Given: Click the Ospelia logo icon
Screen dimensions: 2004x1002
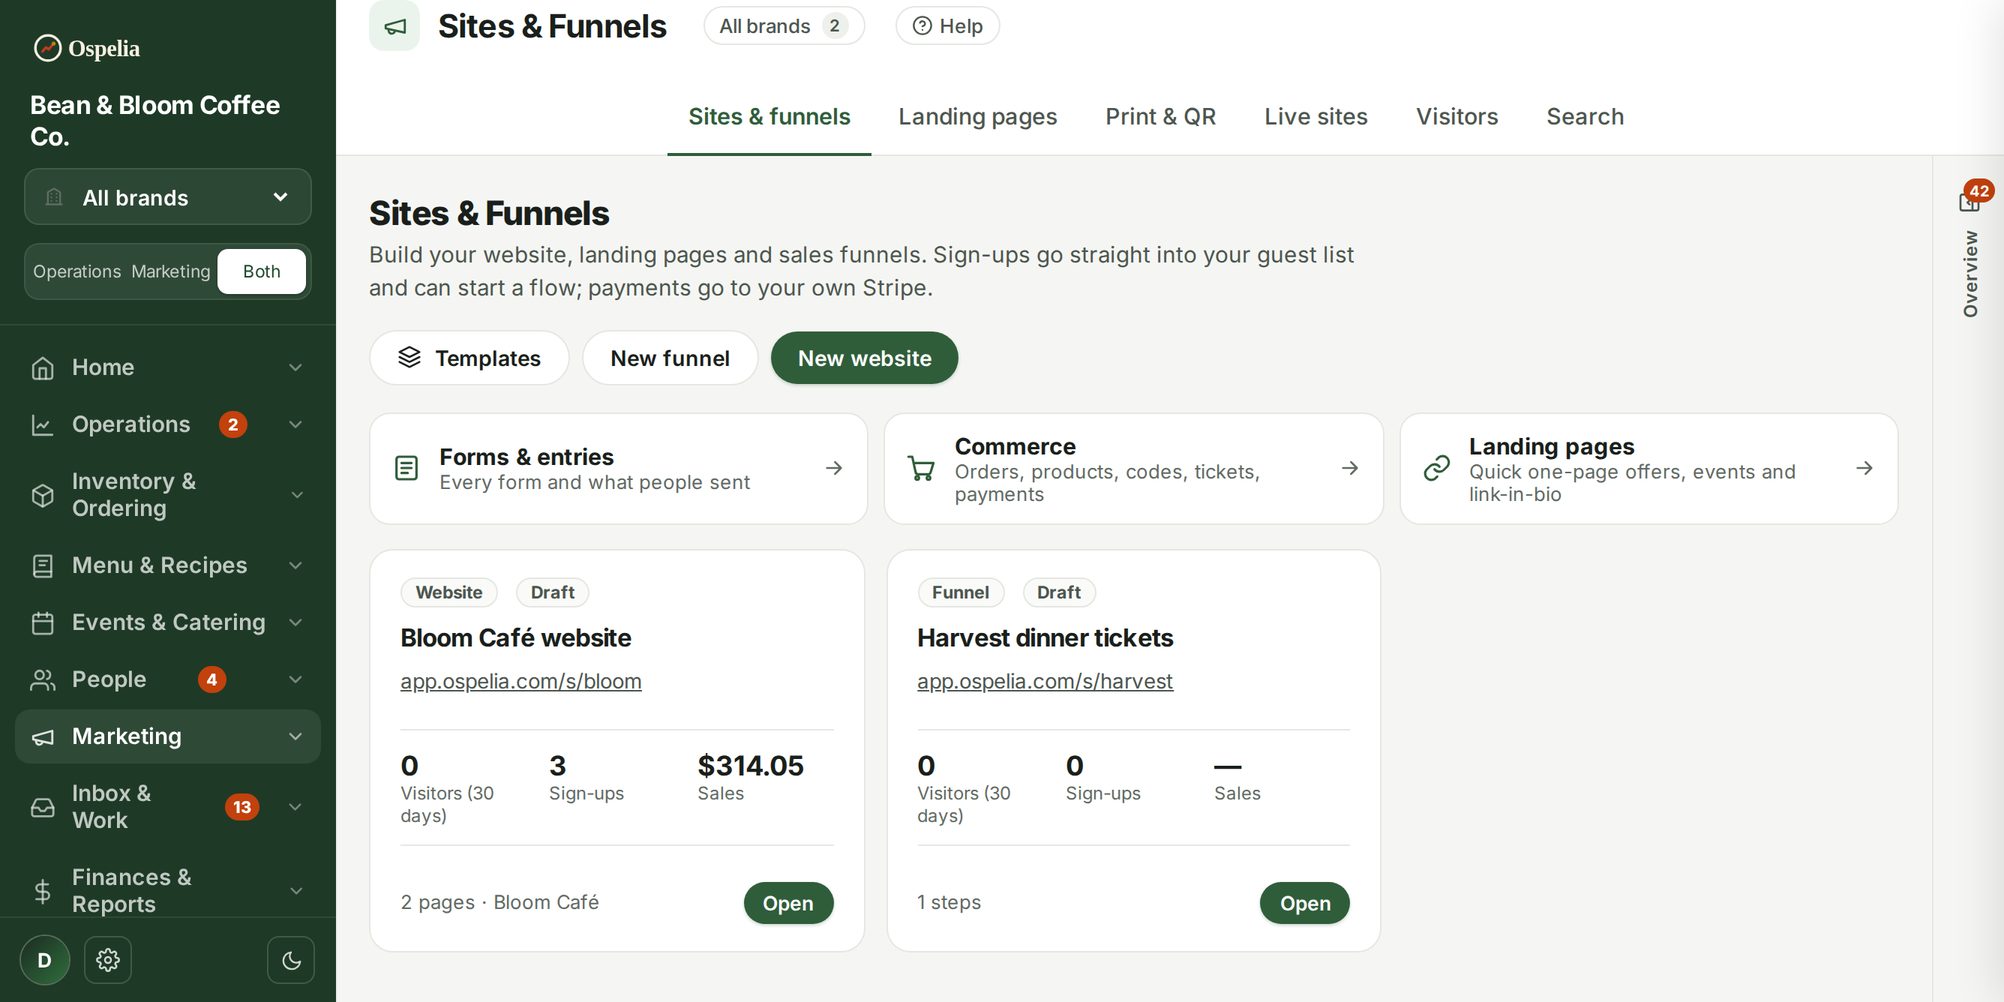Looking at the screenshot, I should pos(47,47).
